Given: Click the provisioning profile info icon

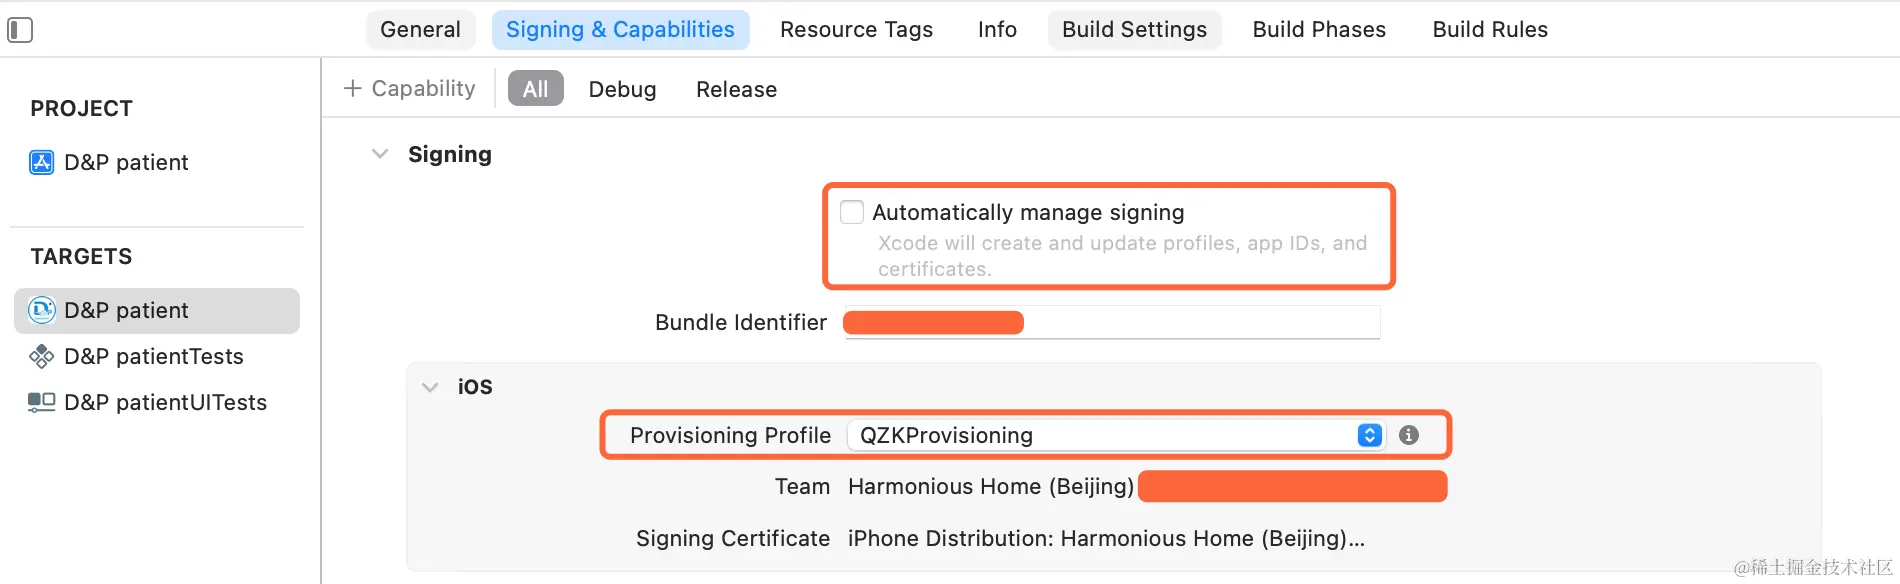Looking at the screenshot, I should (1409, 435).
